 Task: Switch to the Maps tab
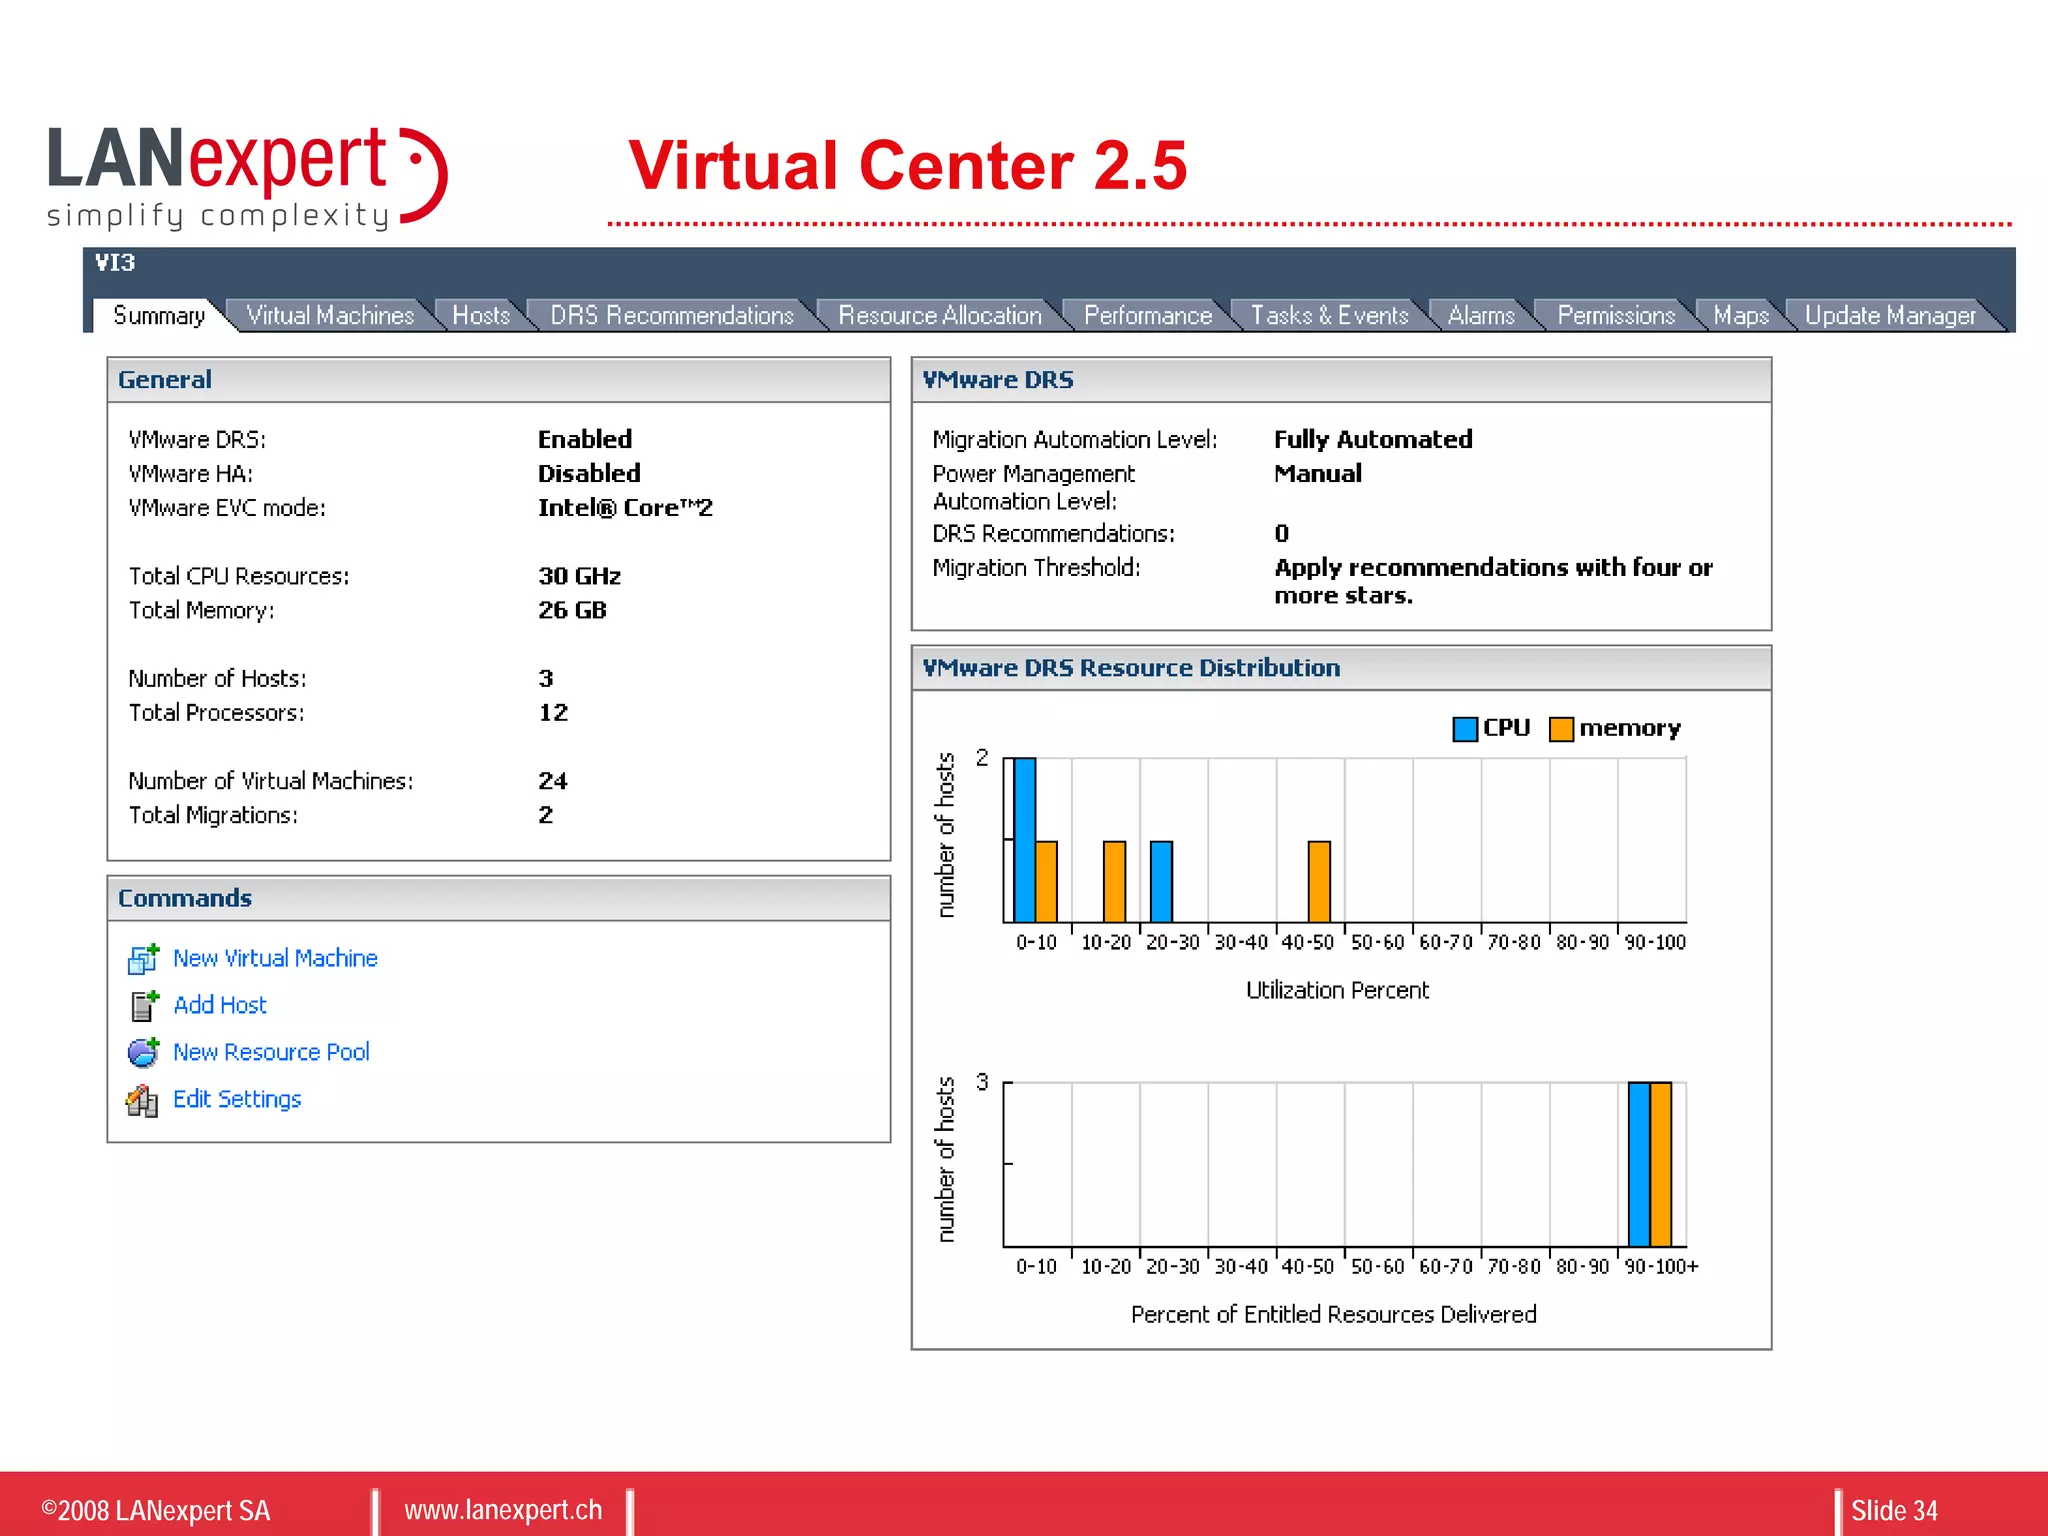(x=1741, y=315)
